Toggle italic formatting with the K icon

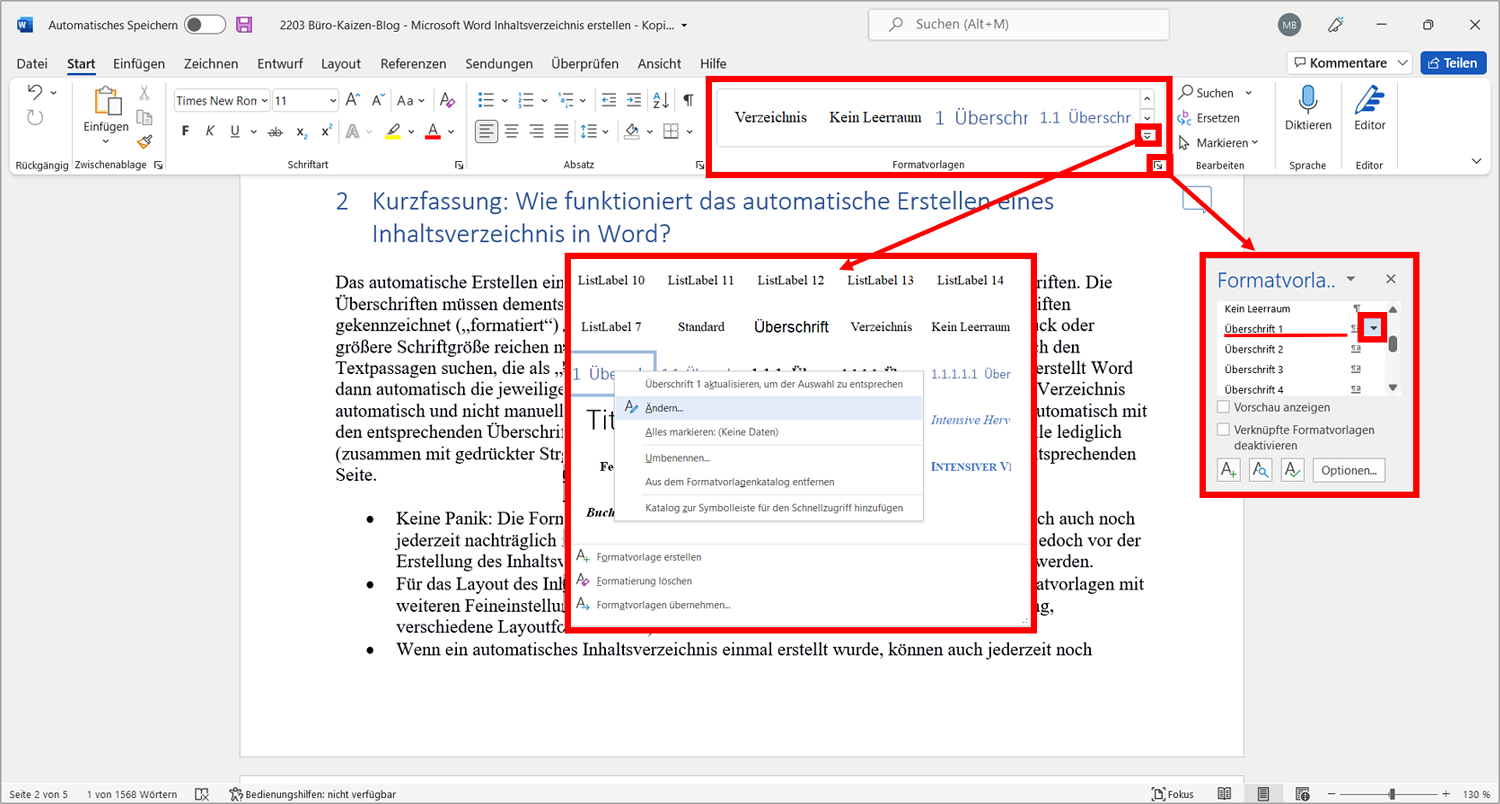210,131
